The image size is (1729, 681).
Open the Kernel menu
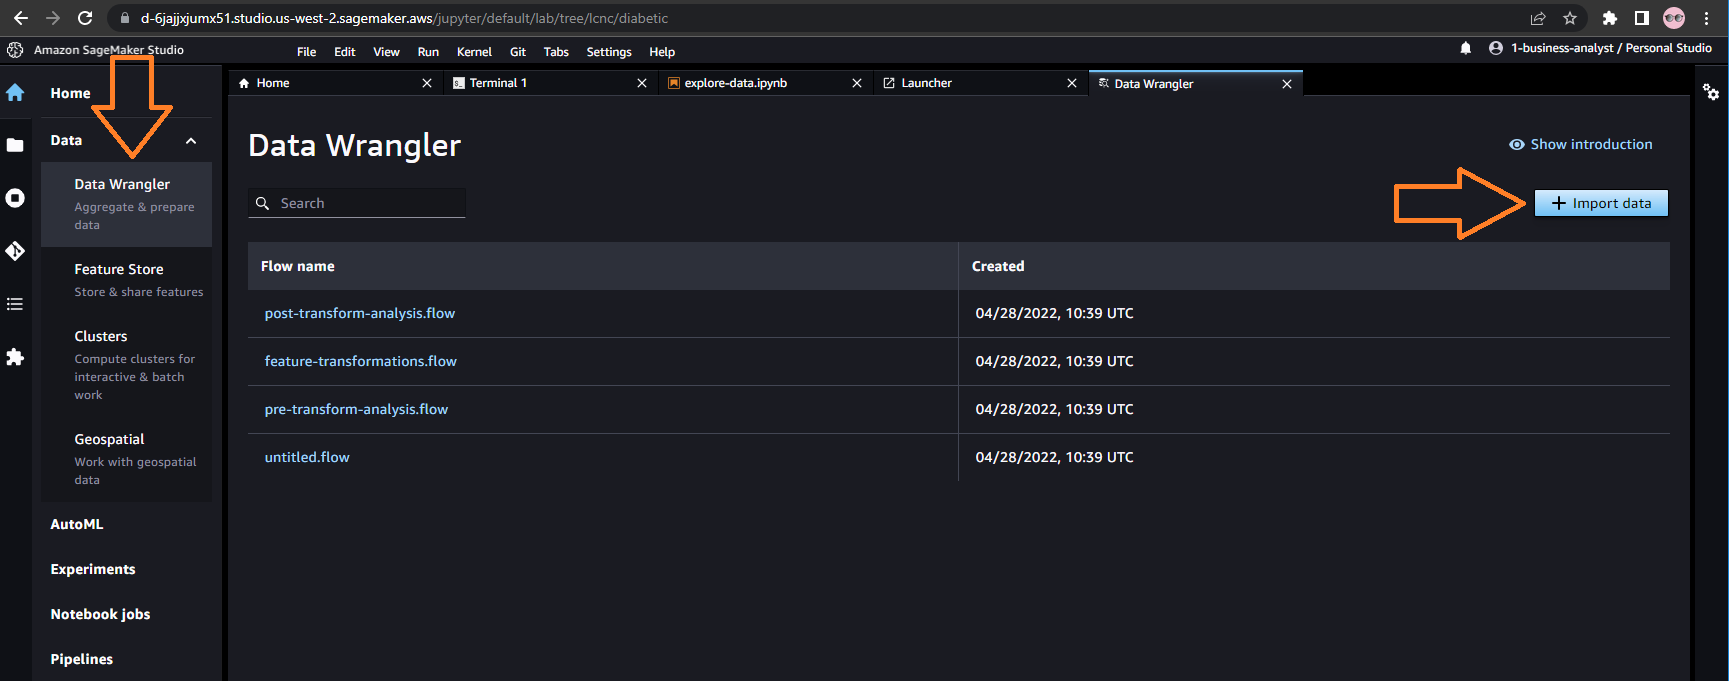click(x=474, y=52)
